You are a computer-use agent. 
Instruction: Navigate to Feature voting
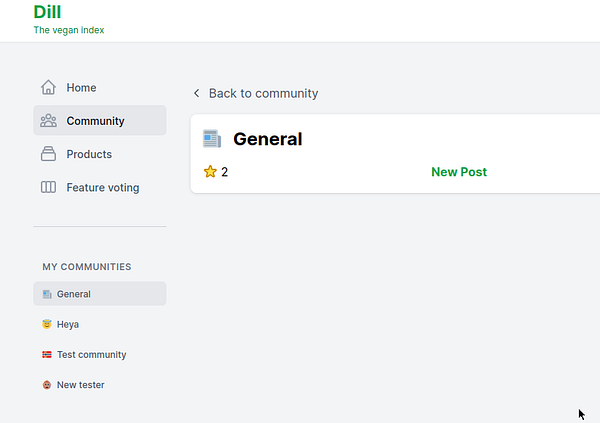102,187
